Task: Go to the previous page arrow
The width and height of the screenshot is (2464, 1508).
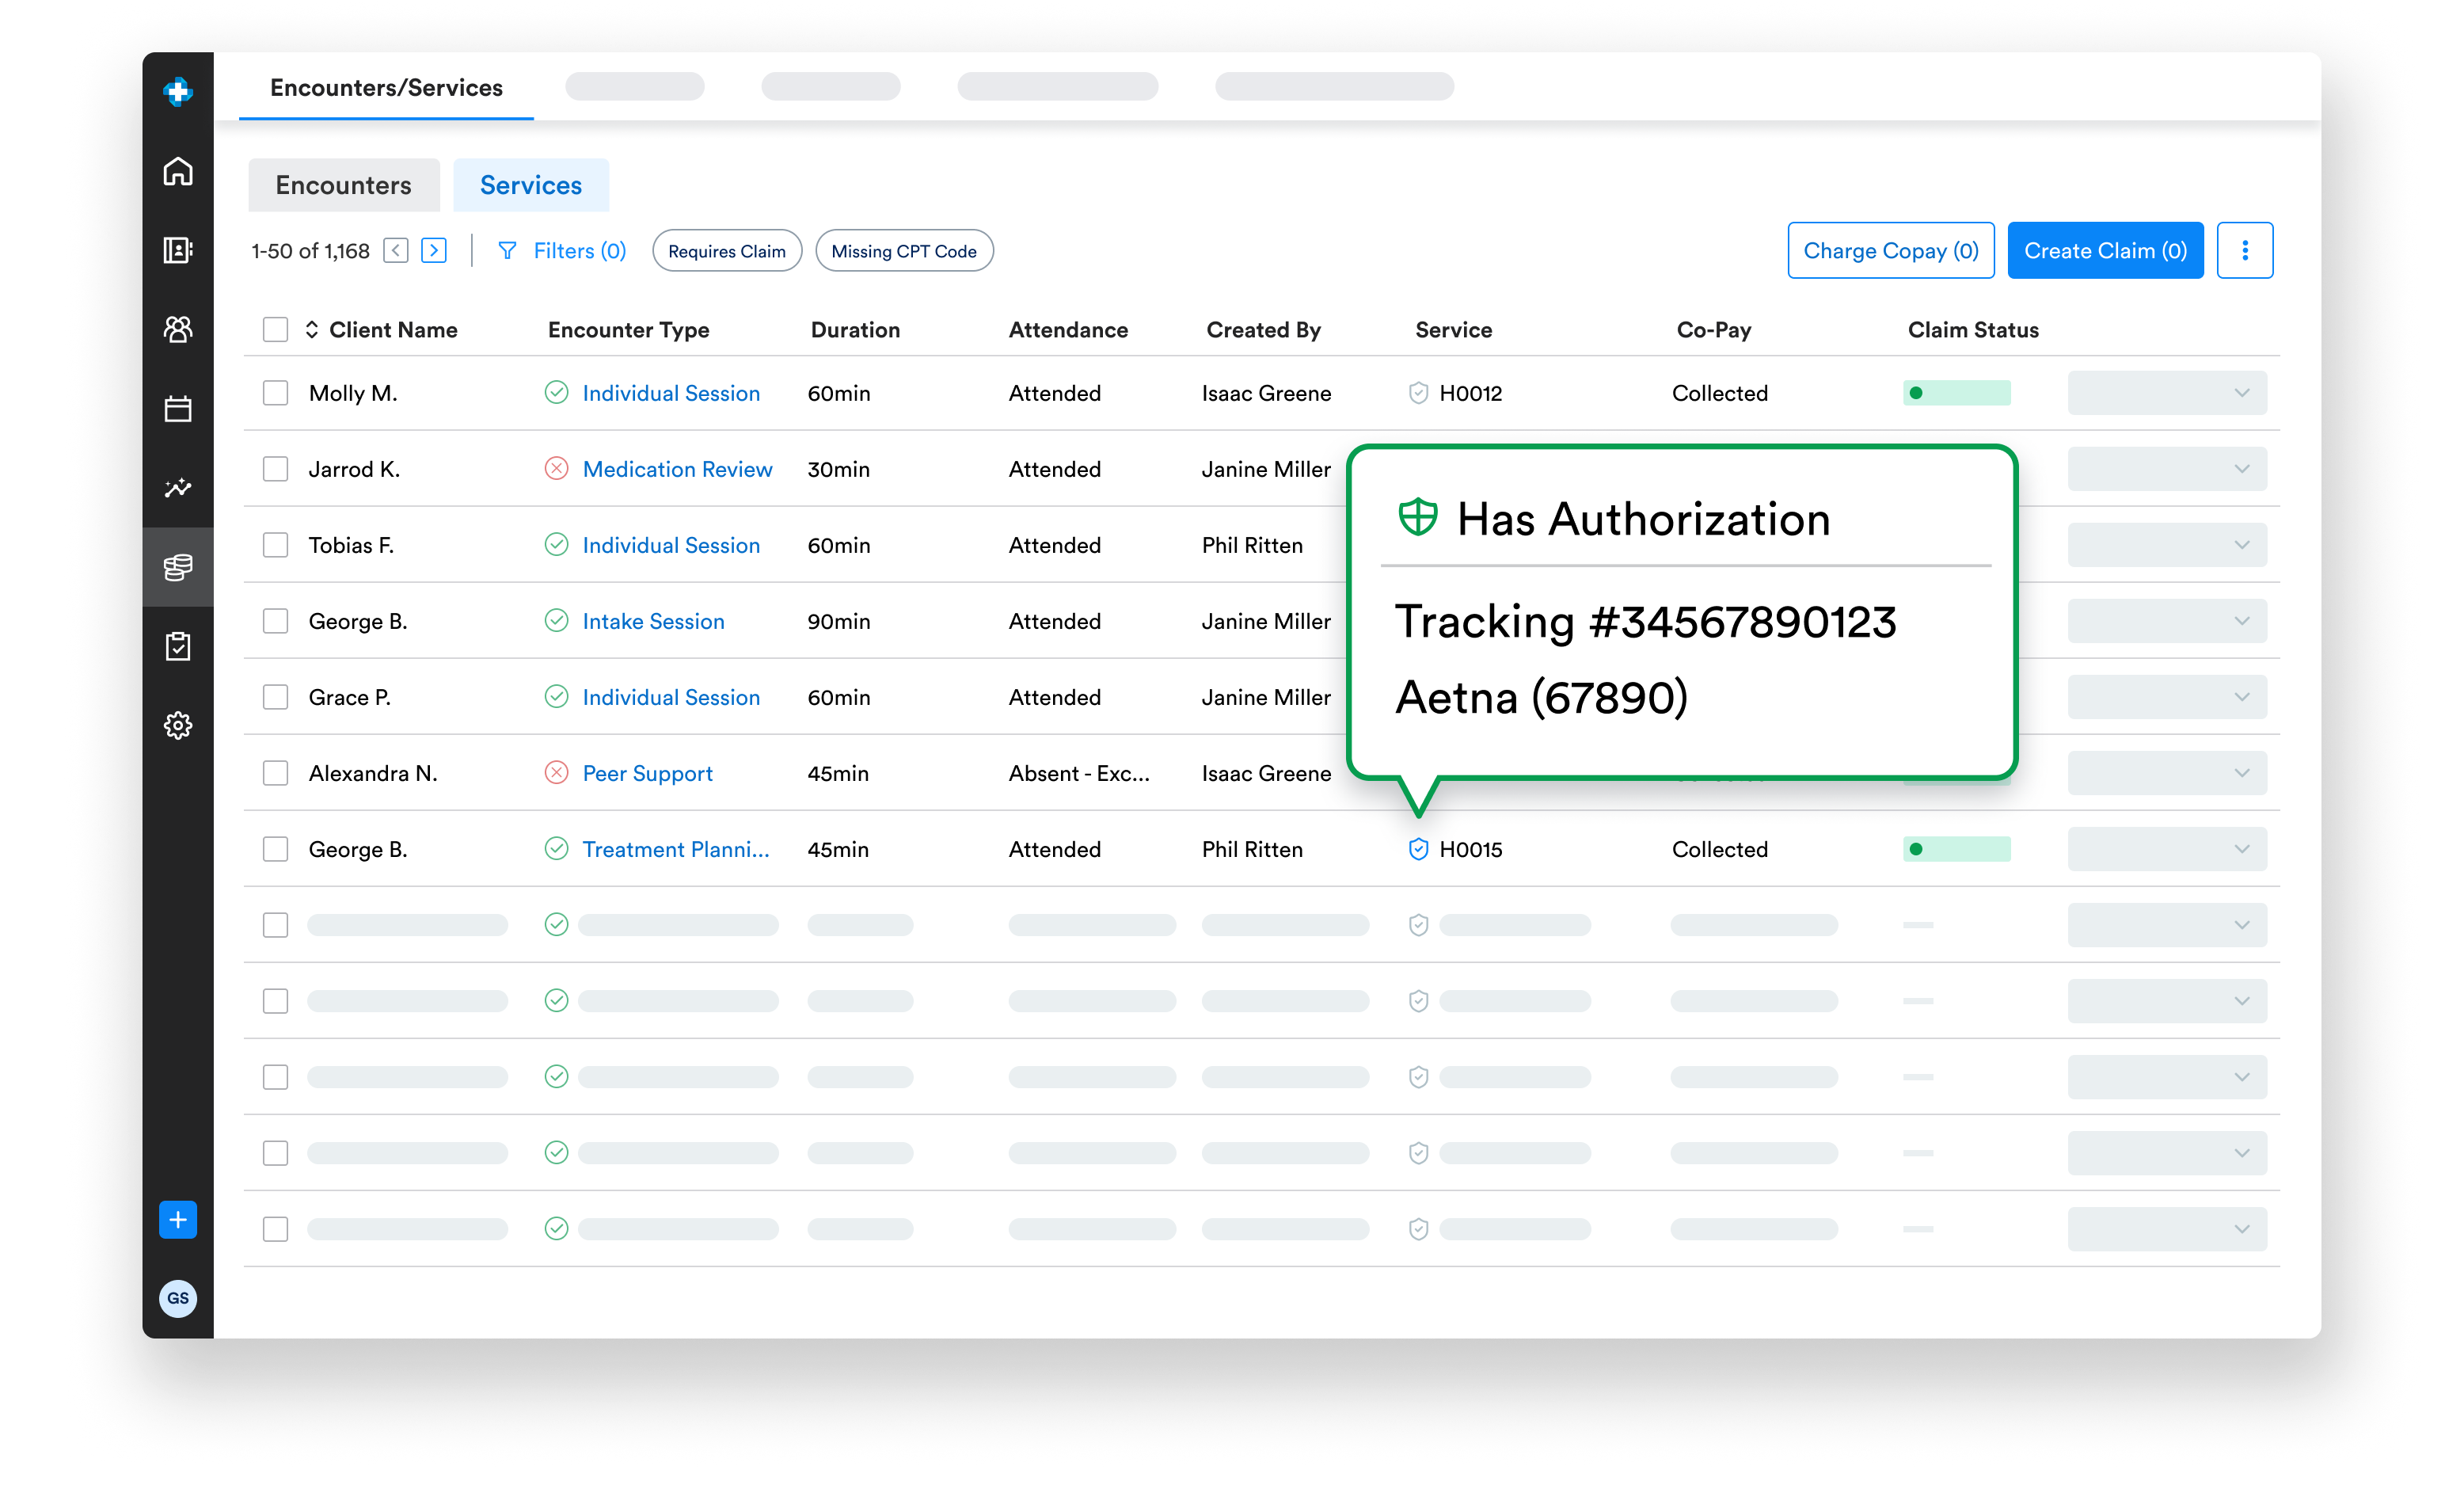Action: 396,250
